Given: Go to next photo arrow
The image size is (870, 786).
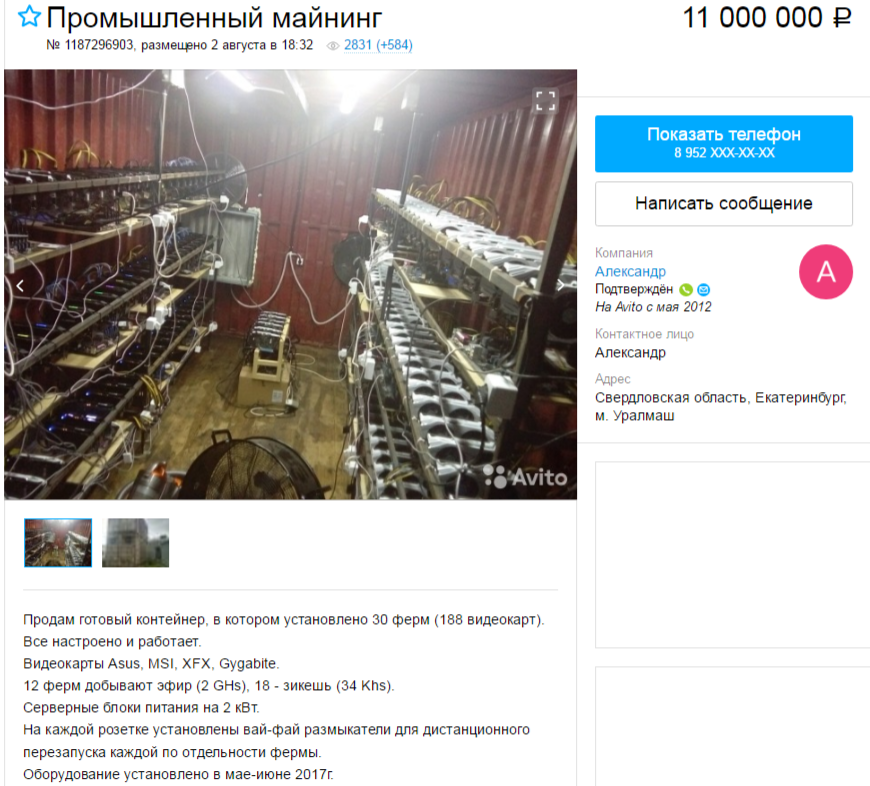Looking at the screenshot, I should [561, 285].
